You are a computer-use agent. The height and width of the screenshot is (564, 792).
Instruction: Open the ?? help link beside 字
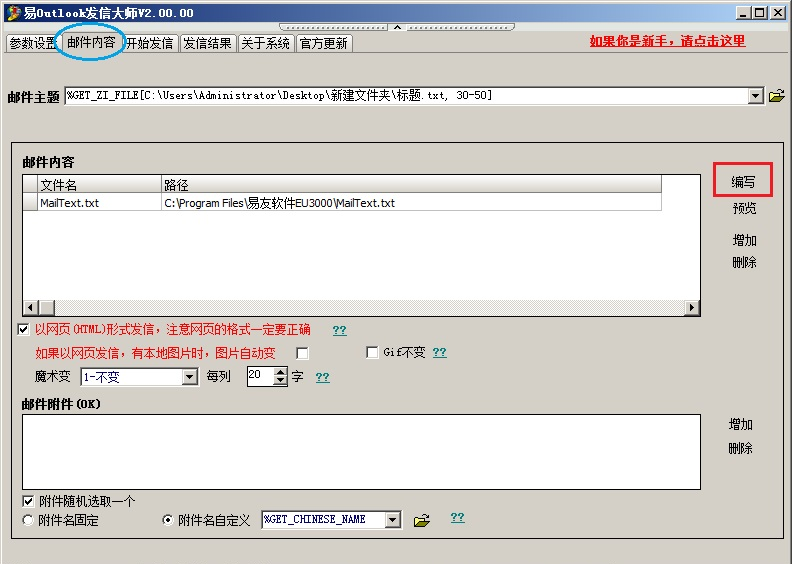coord(322,377)
